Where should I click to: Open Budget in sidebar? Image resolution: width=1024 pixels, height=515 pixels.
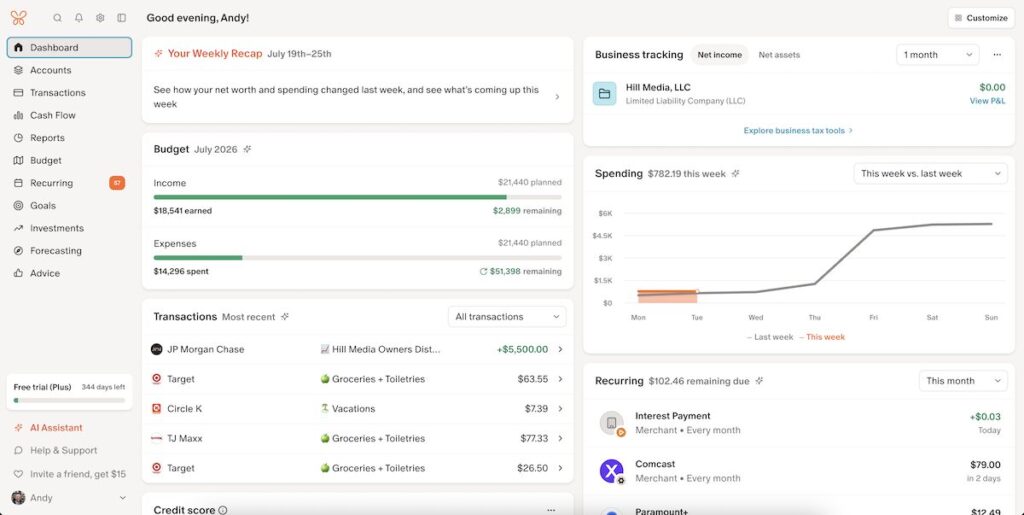(69, 161)
